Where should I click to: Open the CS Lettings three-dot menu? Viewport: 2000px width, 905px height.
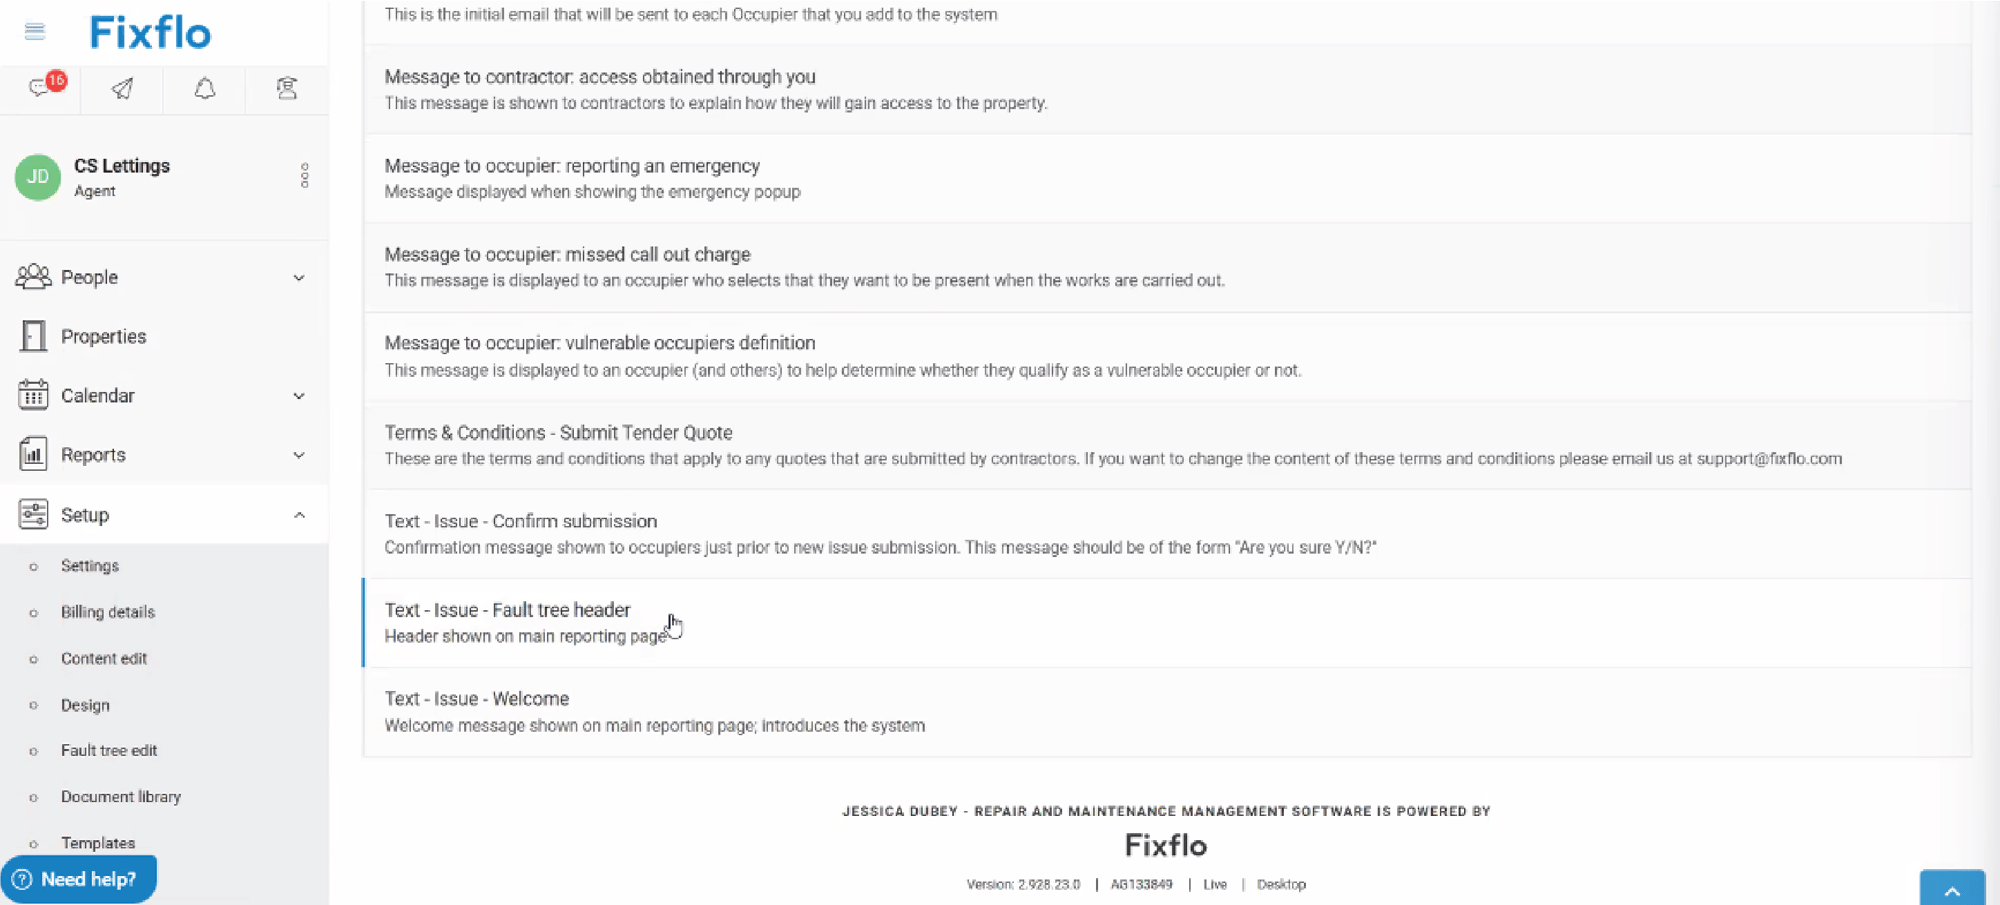click(304, 176)
